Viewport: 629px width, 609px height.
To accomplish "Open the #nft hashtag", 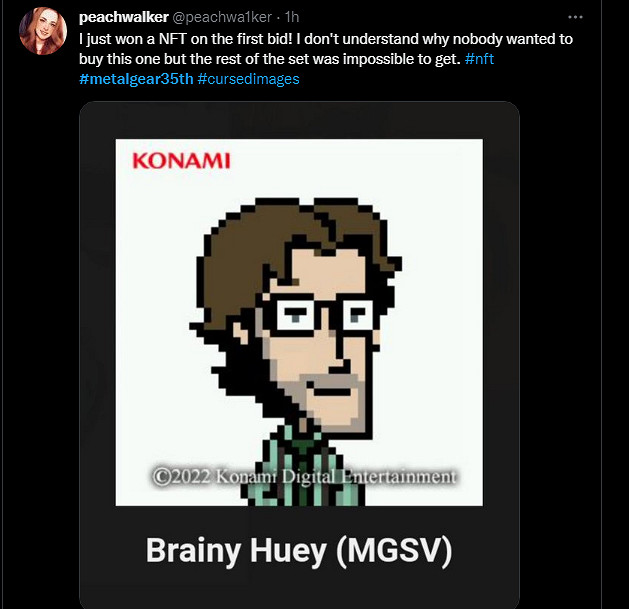I will (x=479, y=59).
